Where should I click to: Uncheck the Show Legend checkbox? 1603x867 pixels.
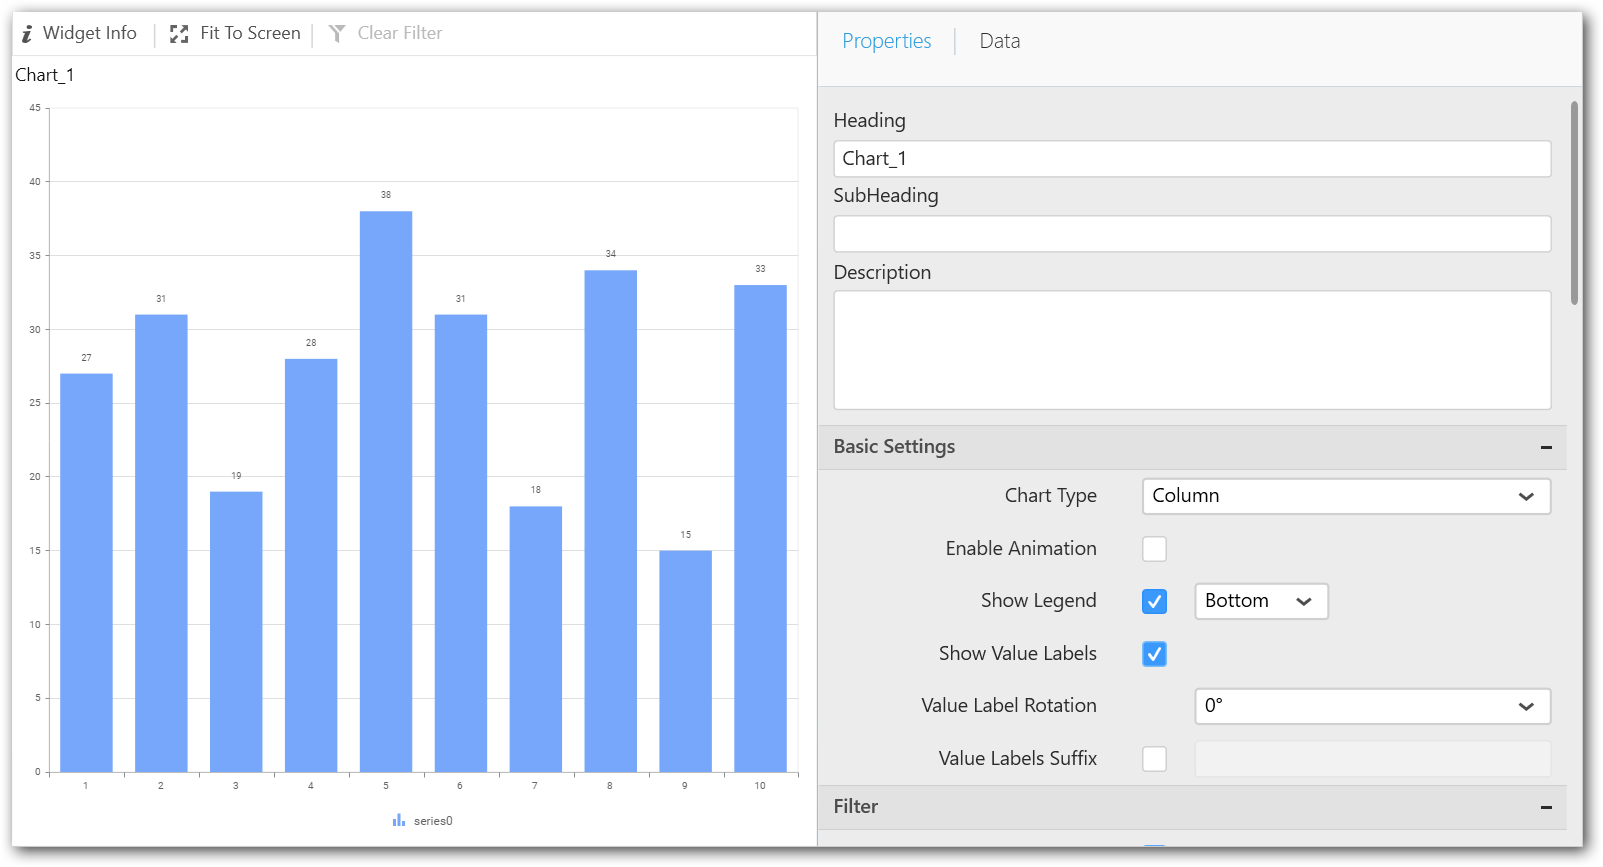click(1154, 601)
